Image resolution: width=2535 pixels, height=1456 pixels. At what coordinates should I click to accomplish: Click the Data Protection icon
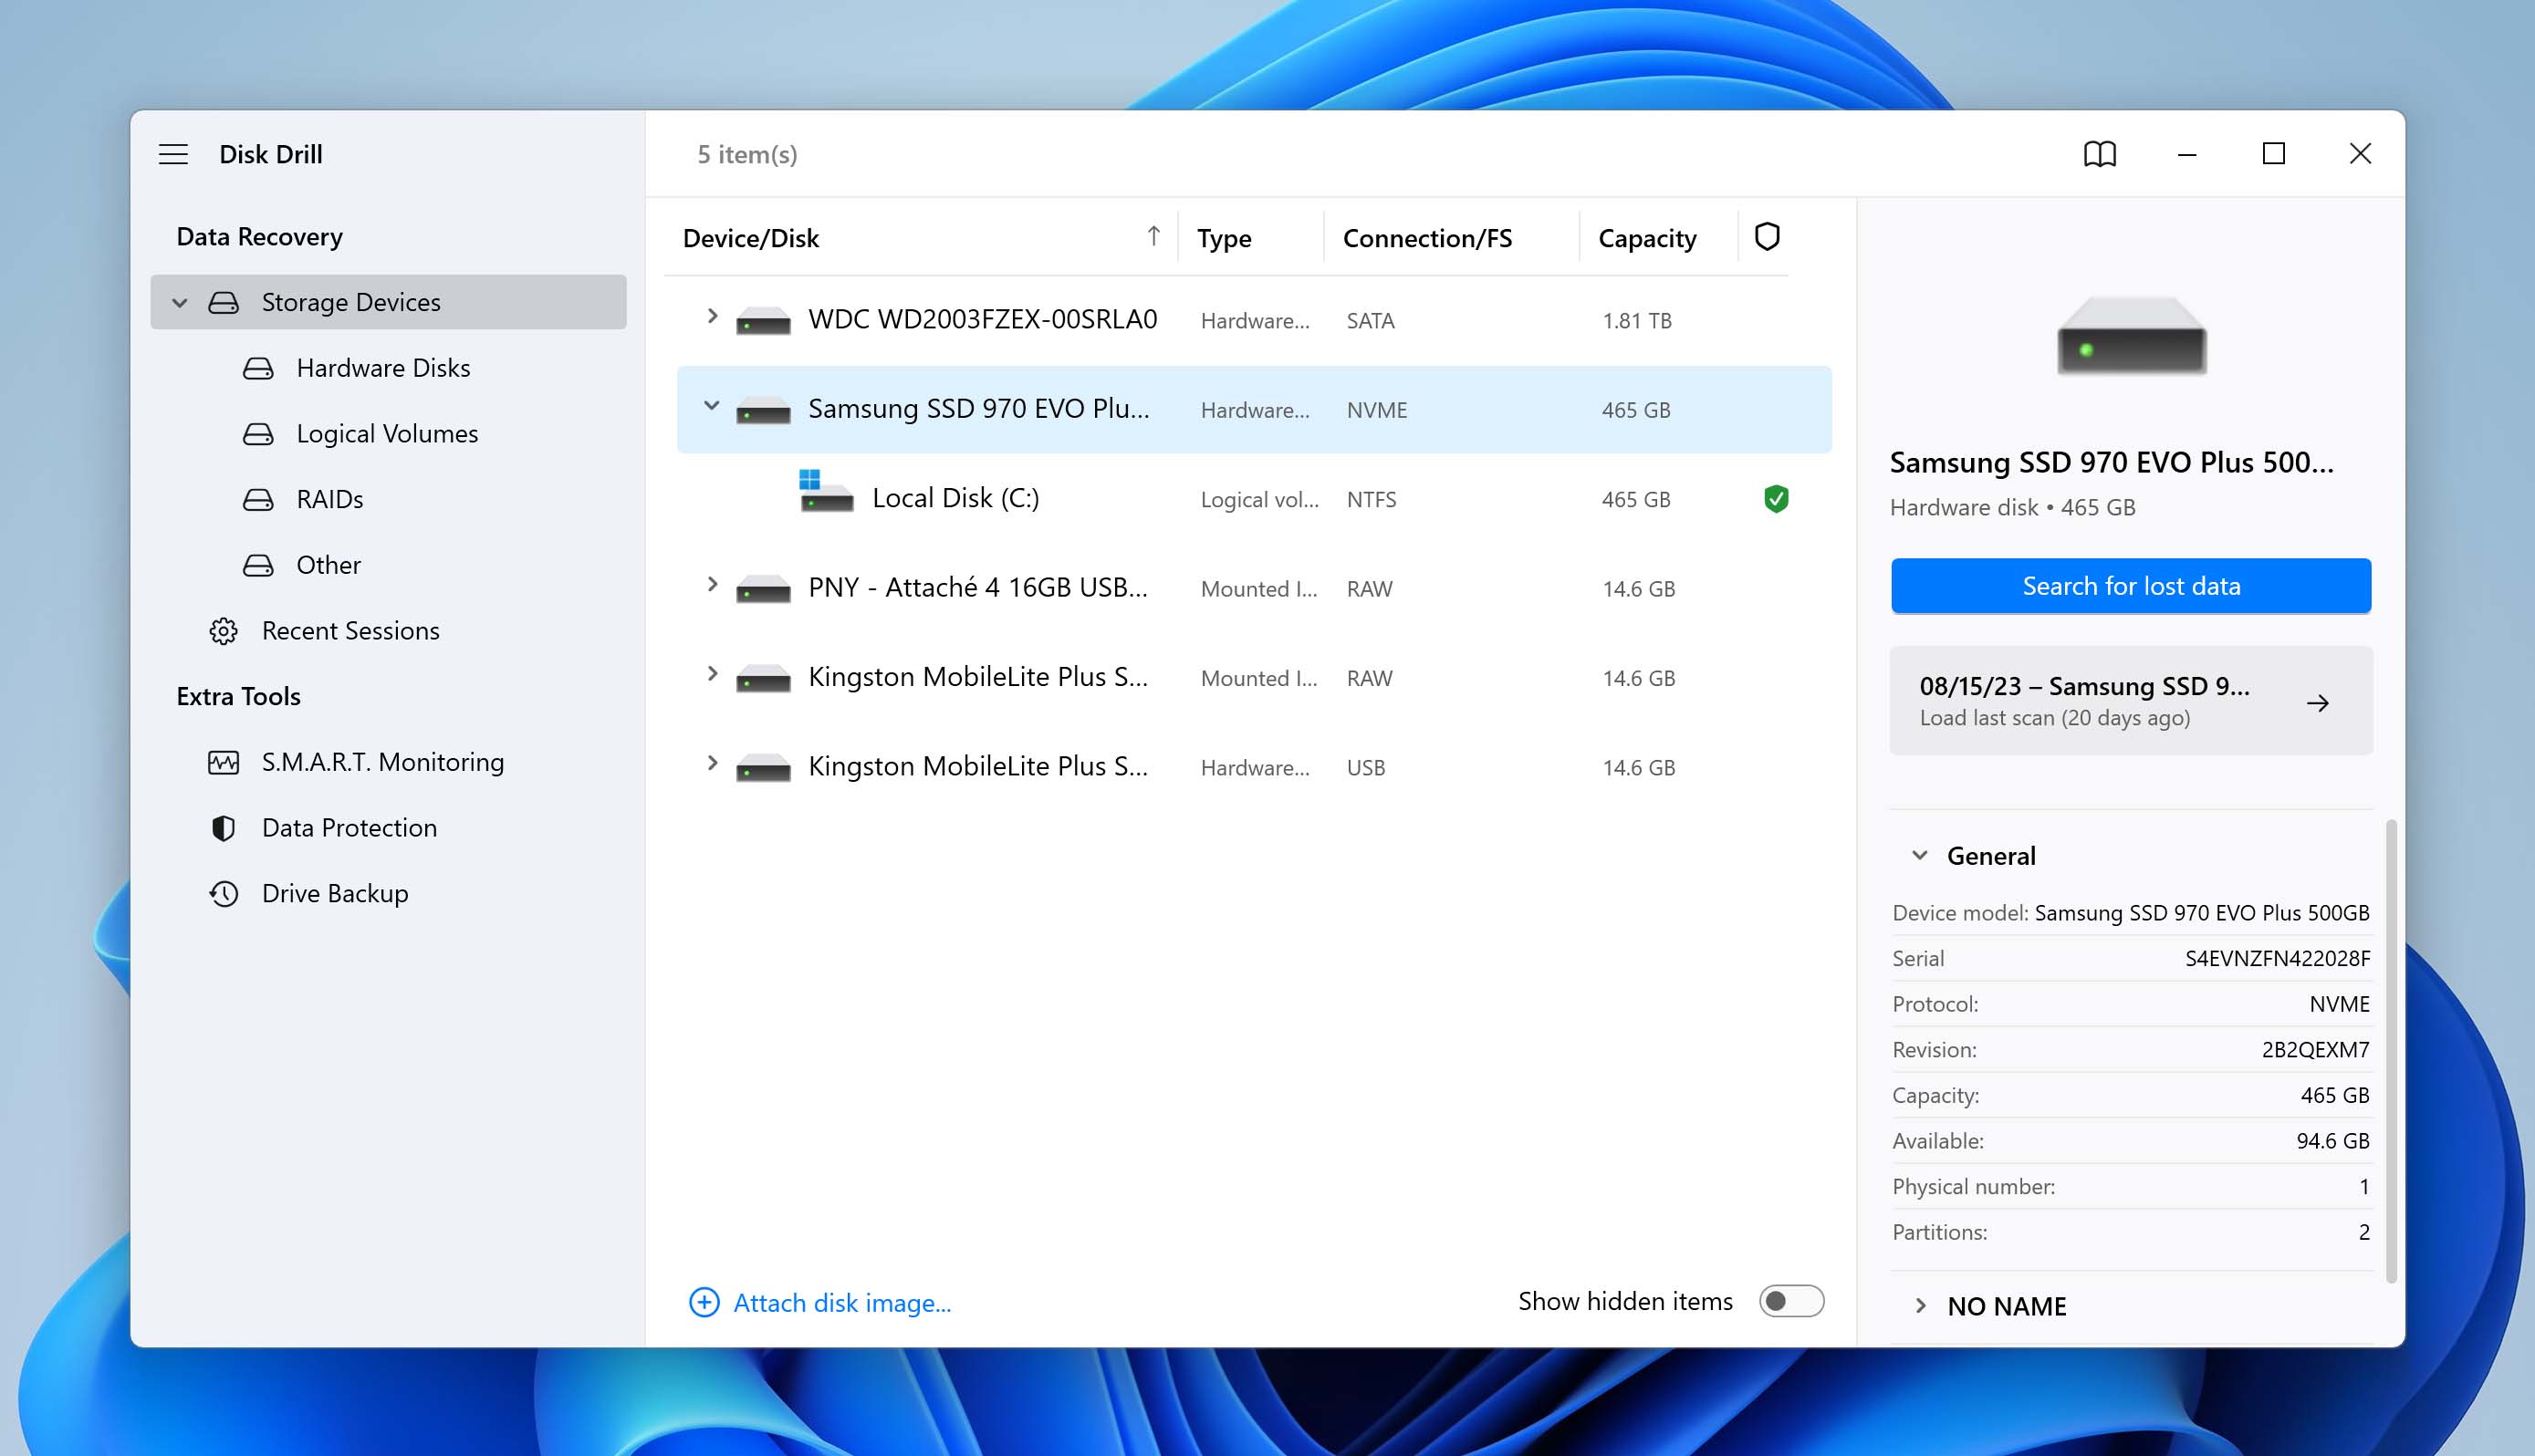click(223, 827)
